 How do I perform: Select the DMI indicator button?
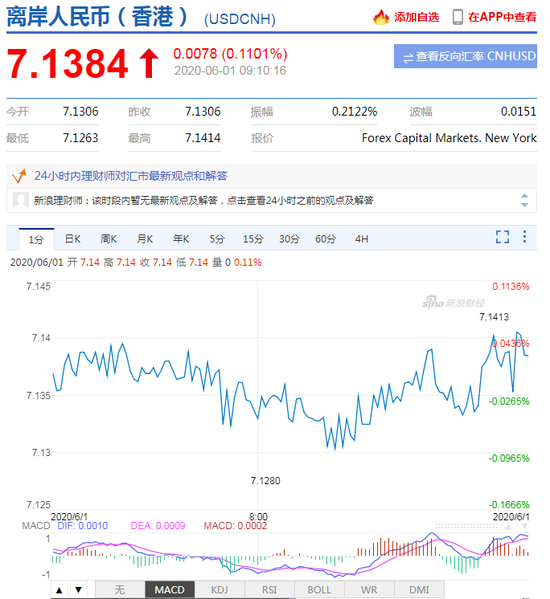pos(419,590)
